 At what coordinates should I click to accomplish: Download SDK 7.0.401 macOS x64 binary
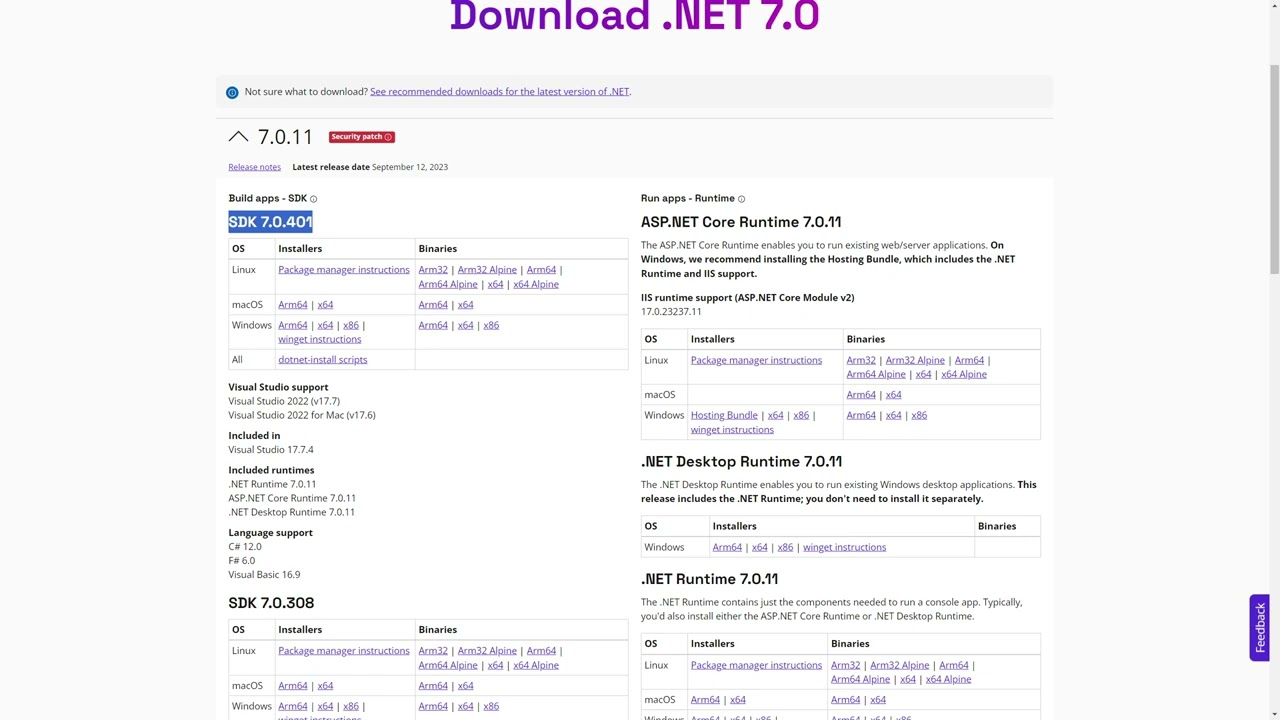465,305
